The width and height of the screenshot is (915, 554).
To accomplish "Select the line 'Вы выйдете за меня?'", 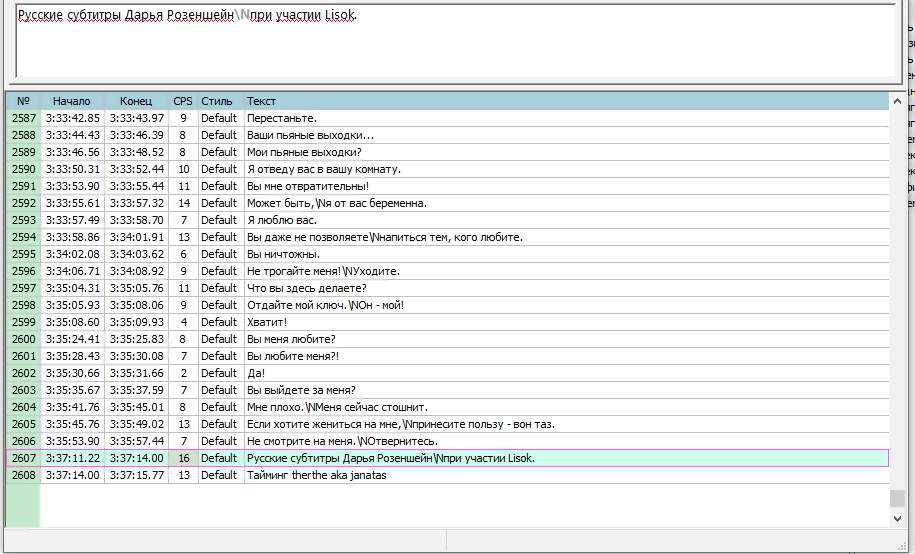I will (x=301, y=390).
